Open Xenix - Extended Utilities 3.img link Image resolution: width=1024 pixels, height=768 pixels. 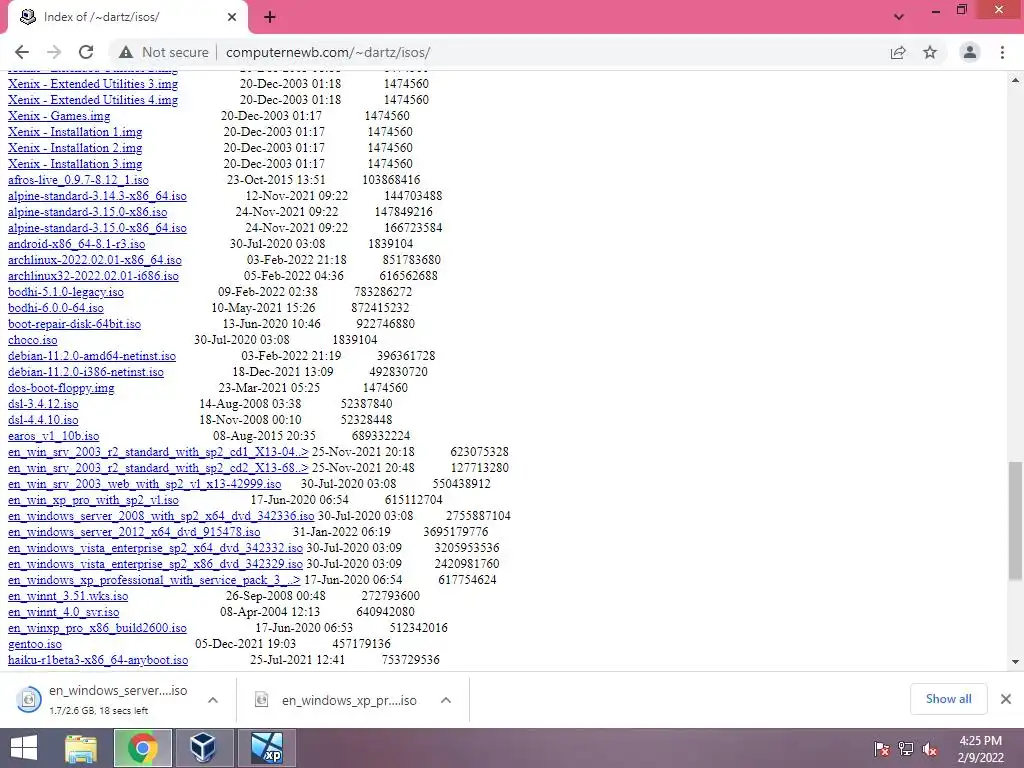(x=93, y=84)
